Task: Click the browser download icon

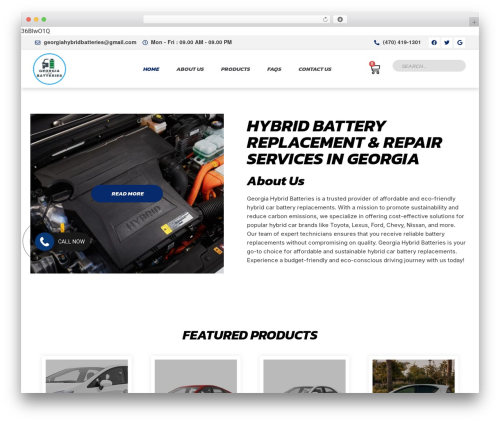Action: pos(340,19)
